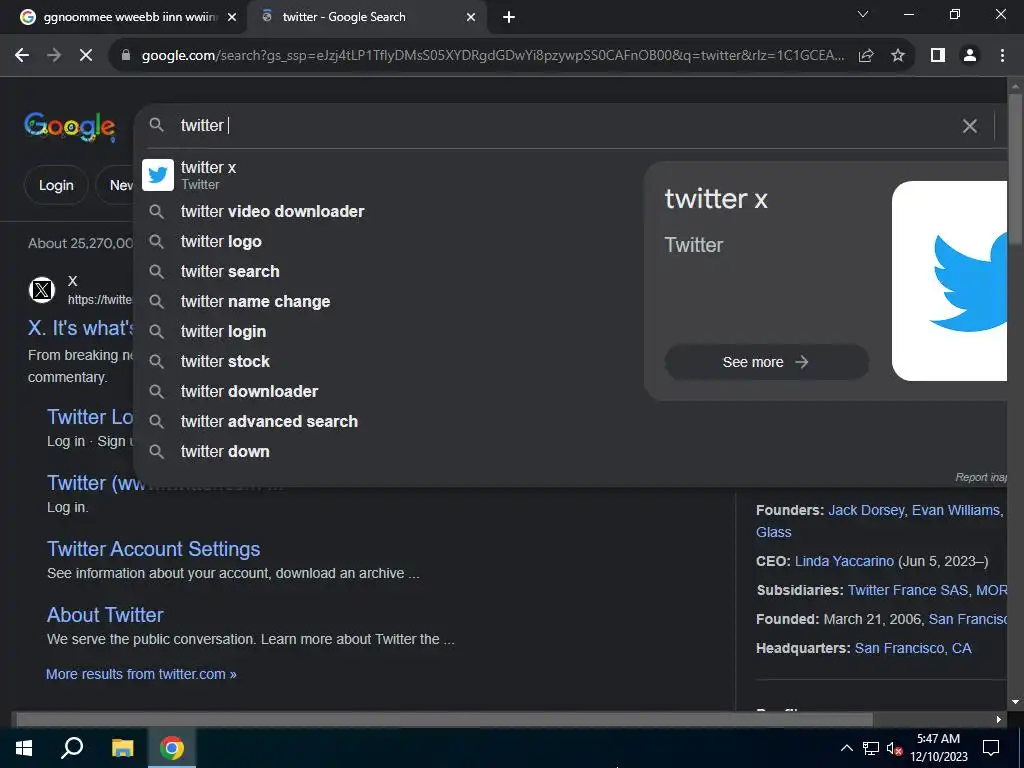The image size is (1024, 768).
Task: Click the vertical scrollbar down arrow
Action: [1015, 702]
